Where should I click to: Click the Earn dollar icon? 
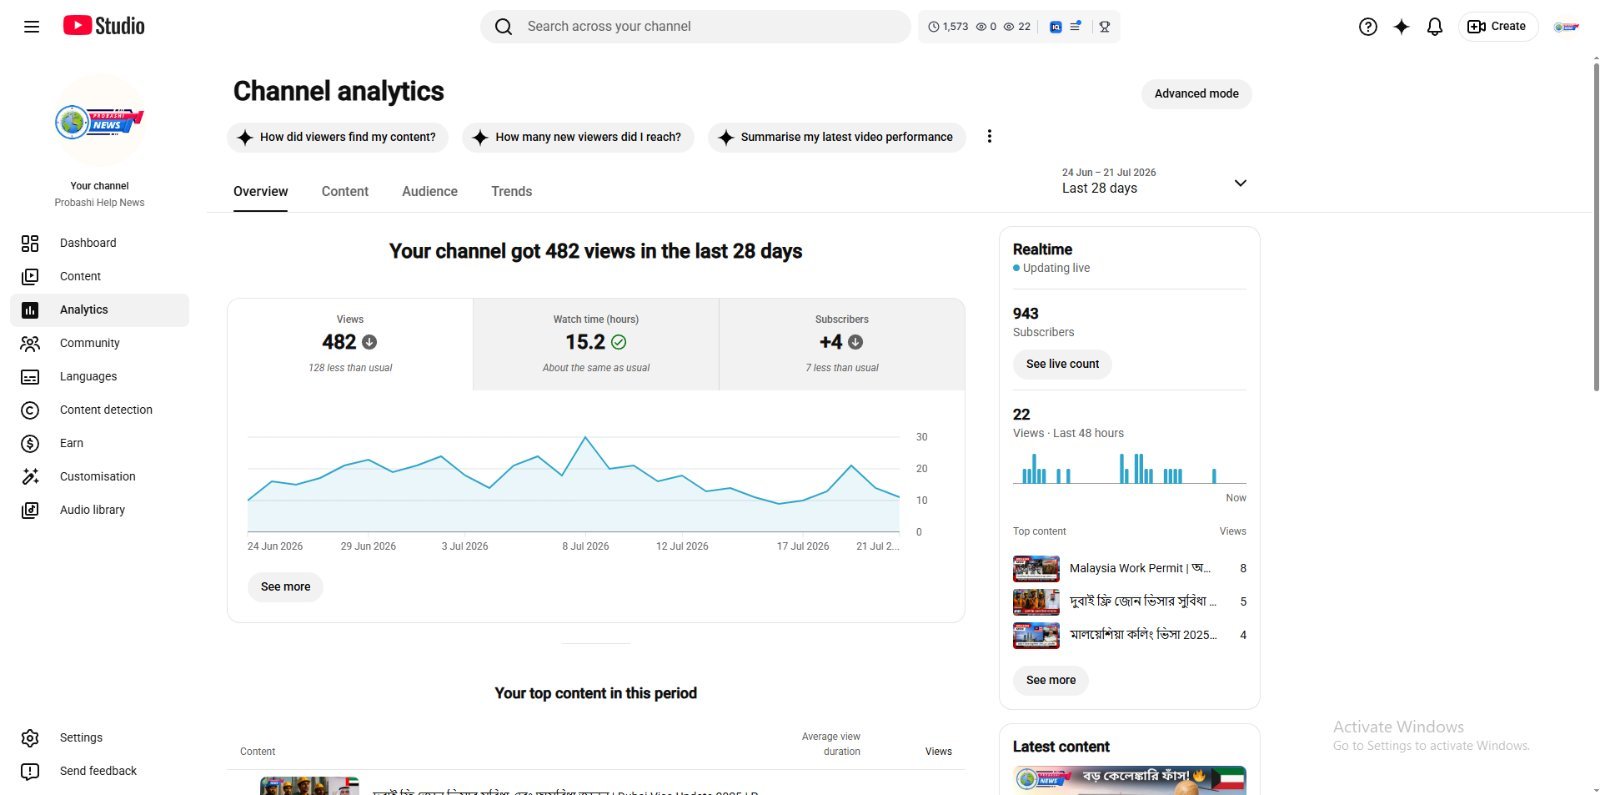click(30, 443)
